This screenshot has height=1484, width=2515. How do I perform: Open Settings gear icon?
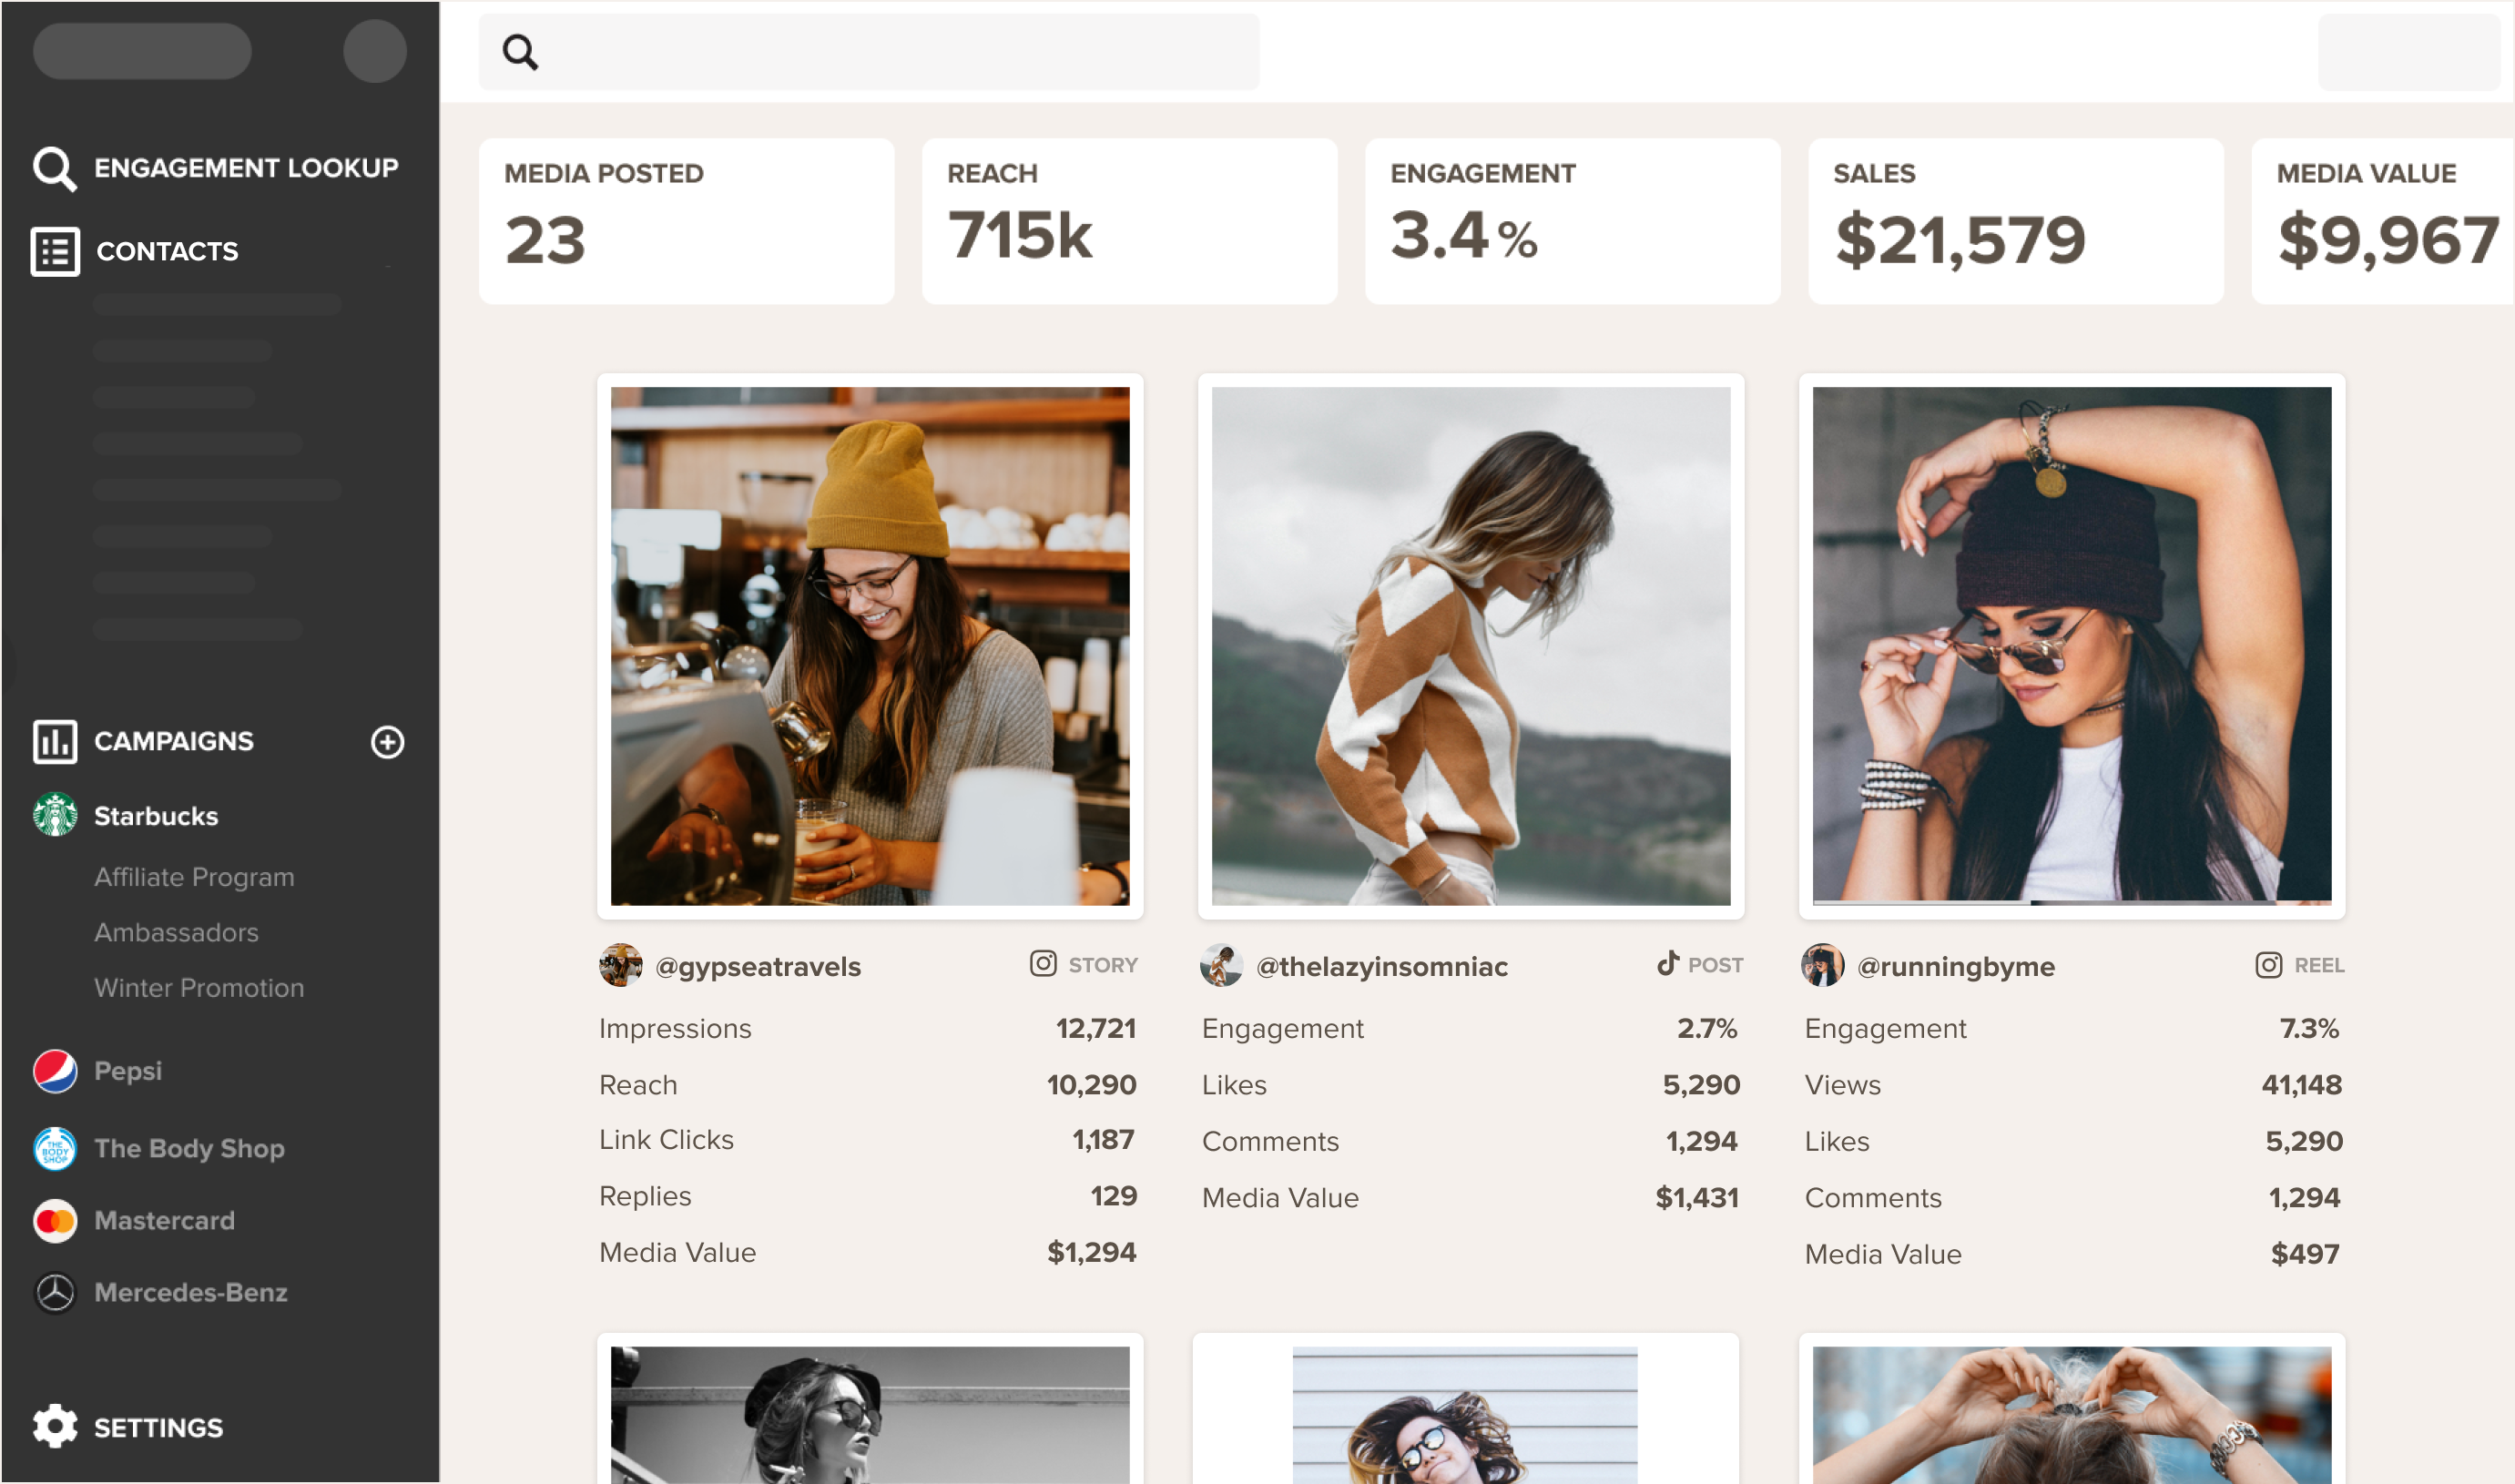click(x=54, y=1426)
